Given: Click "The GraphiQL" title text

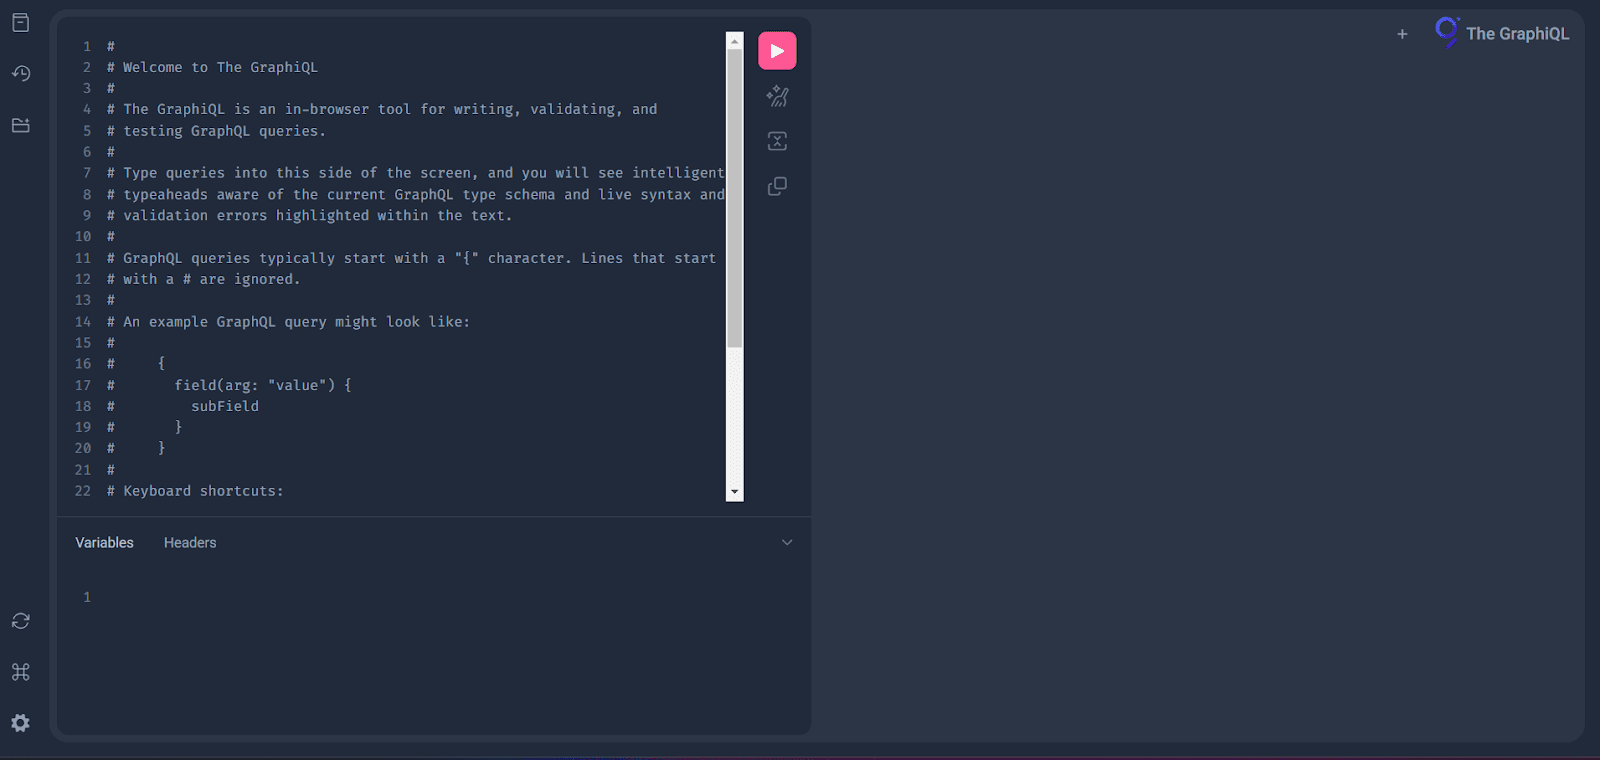Looking at the screenshot, I should (x=1517, y=34).
